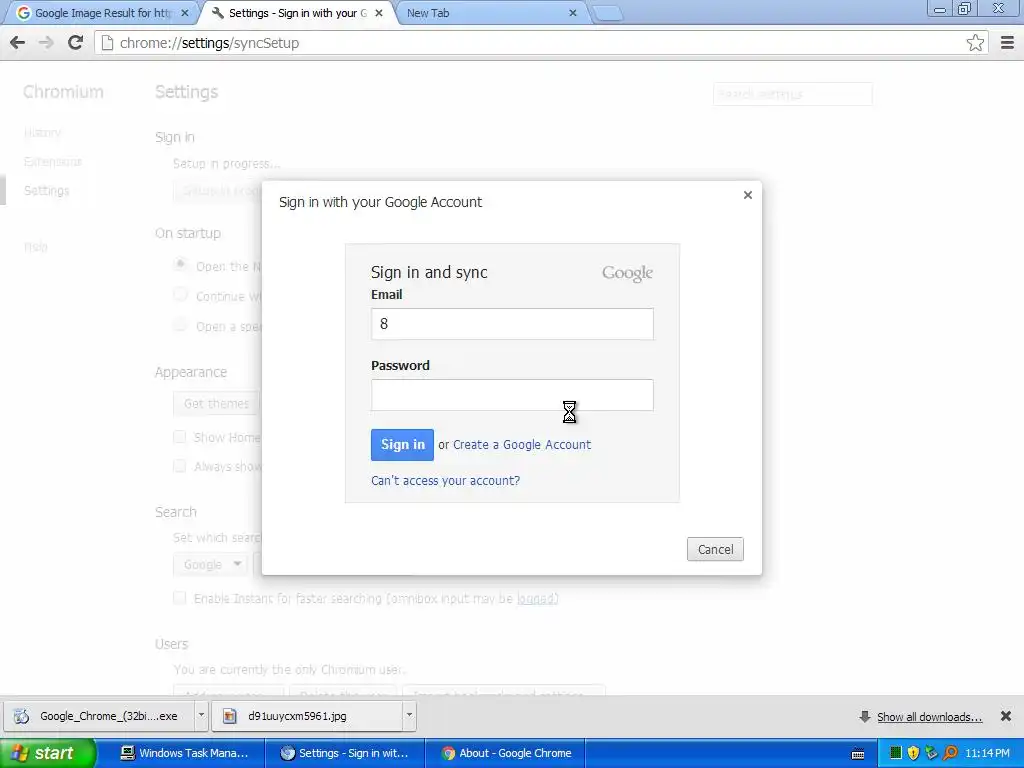Bookmark this page with the star icon
The width and height of the screenshot is (1024, 768).
(975, 43)
